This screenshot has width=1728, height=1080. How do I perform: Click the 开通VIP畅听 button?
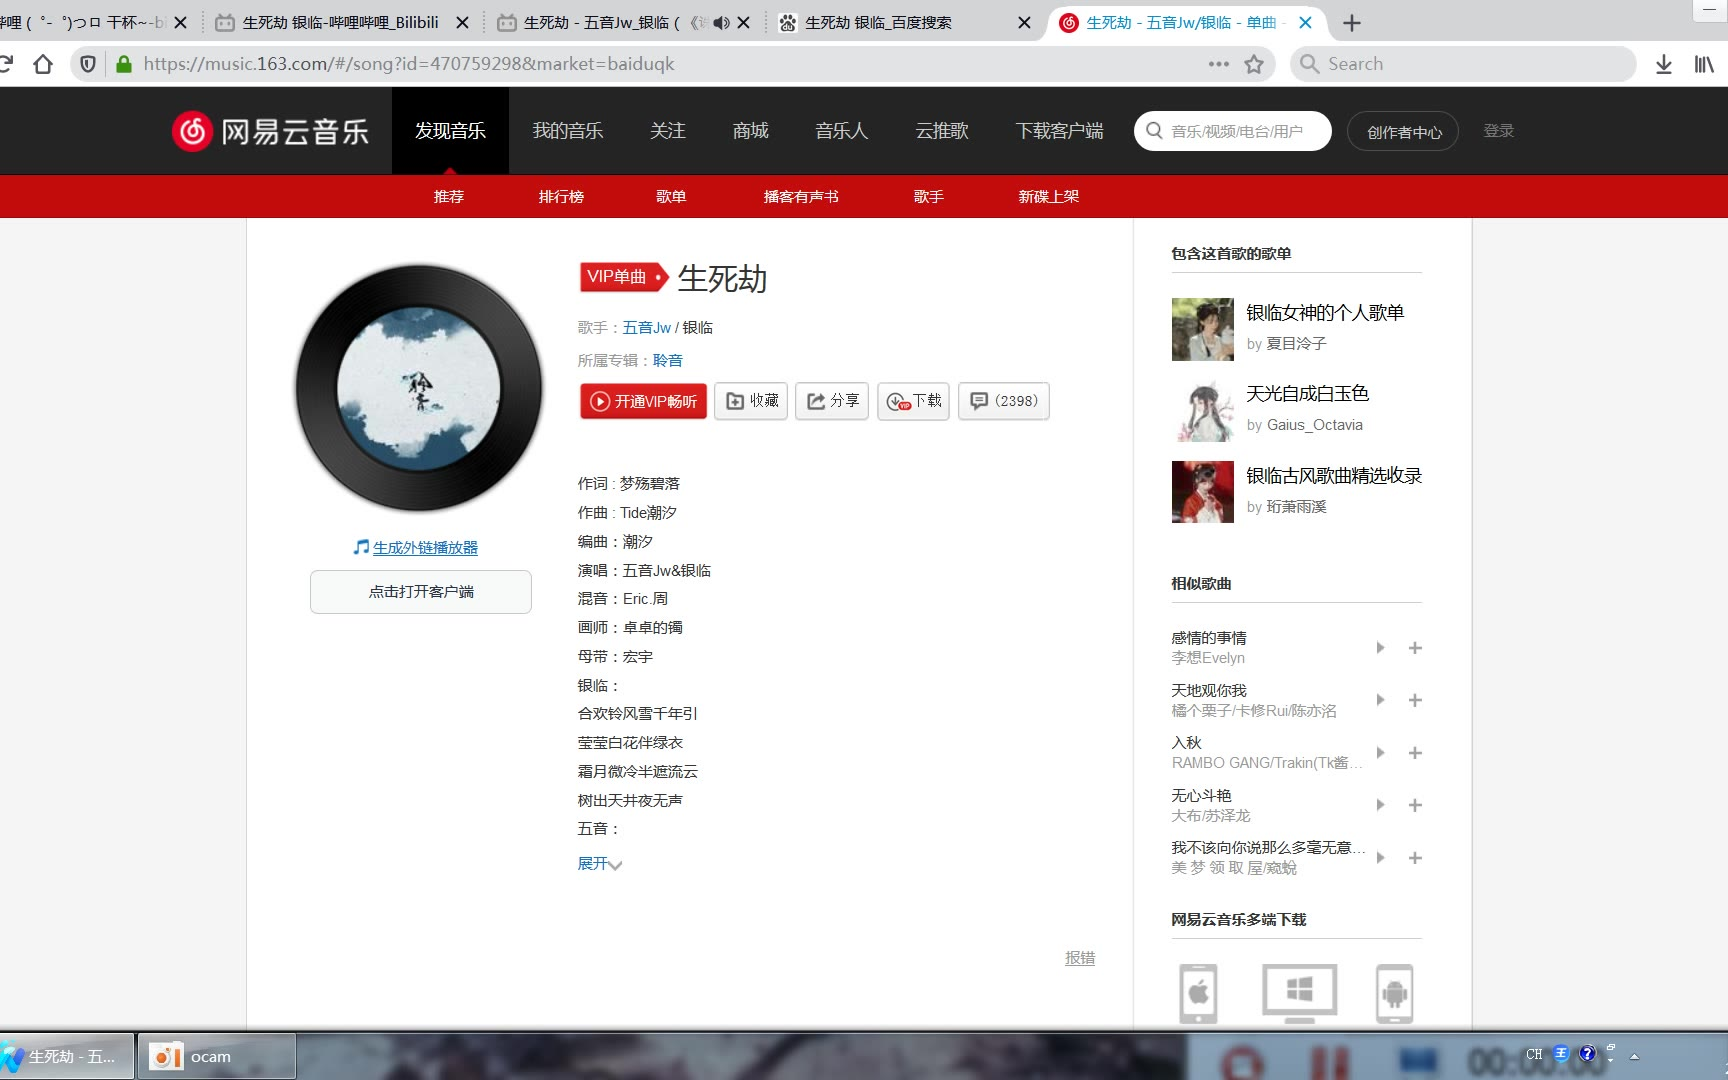coord(643,401)
